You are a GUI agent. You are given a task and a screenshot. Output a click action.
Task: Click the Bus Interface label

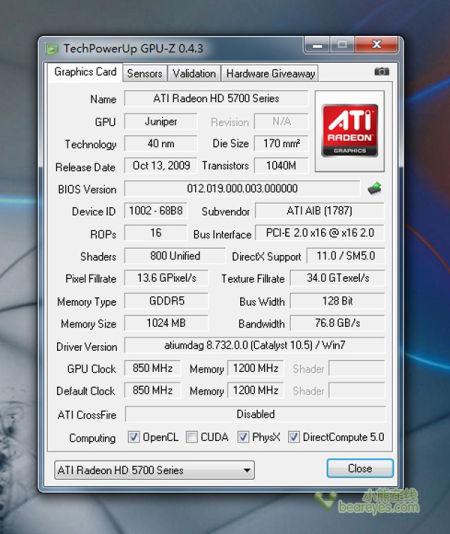point(222,235)
